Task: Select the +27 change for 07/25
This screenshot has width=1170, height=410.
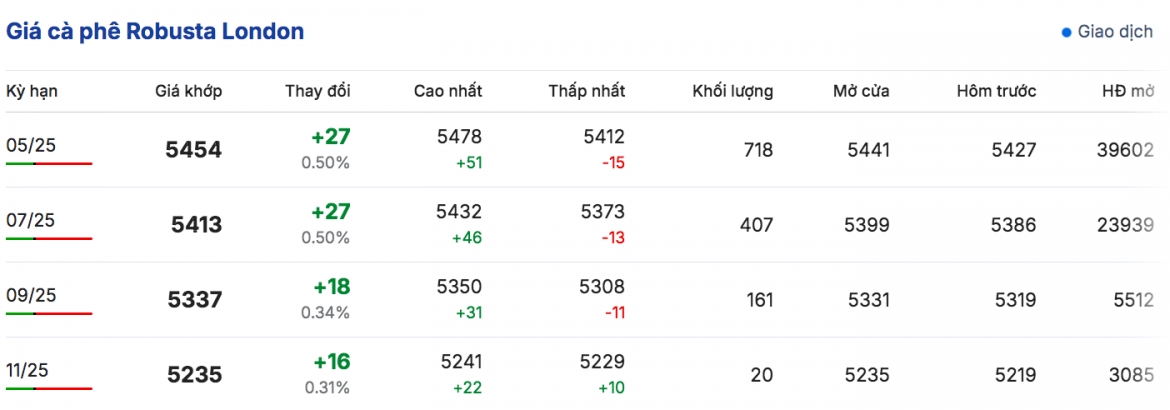Action: [331, 212]
